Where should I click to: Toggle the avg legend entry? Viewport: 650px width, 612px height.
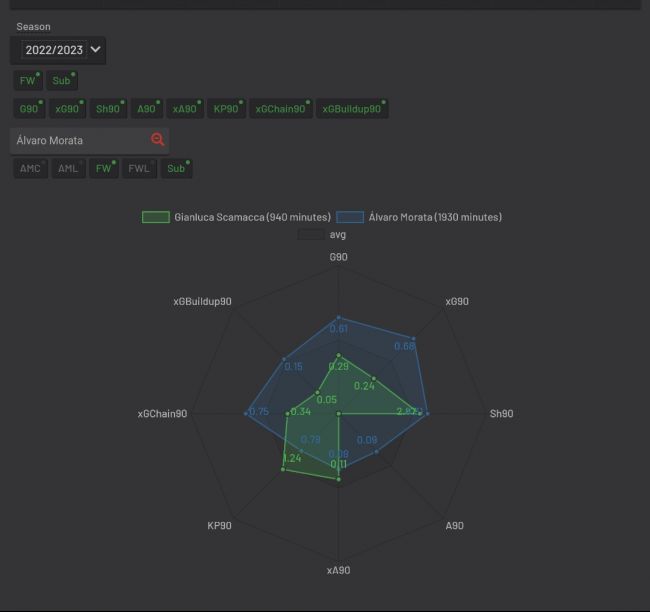(x=322, y=234)
